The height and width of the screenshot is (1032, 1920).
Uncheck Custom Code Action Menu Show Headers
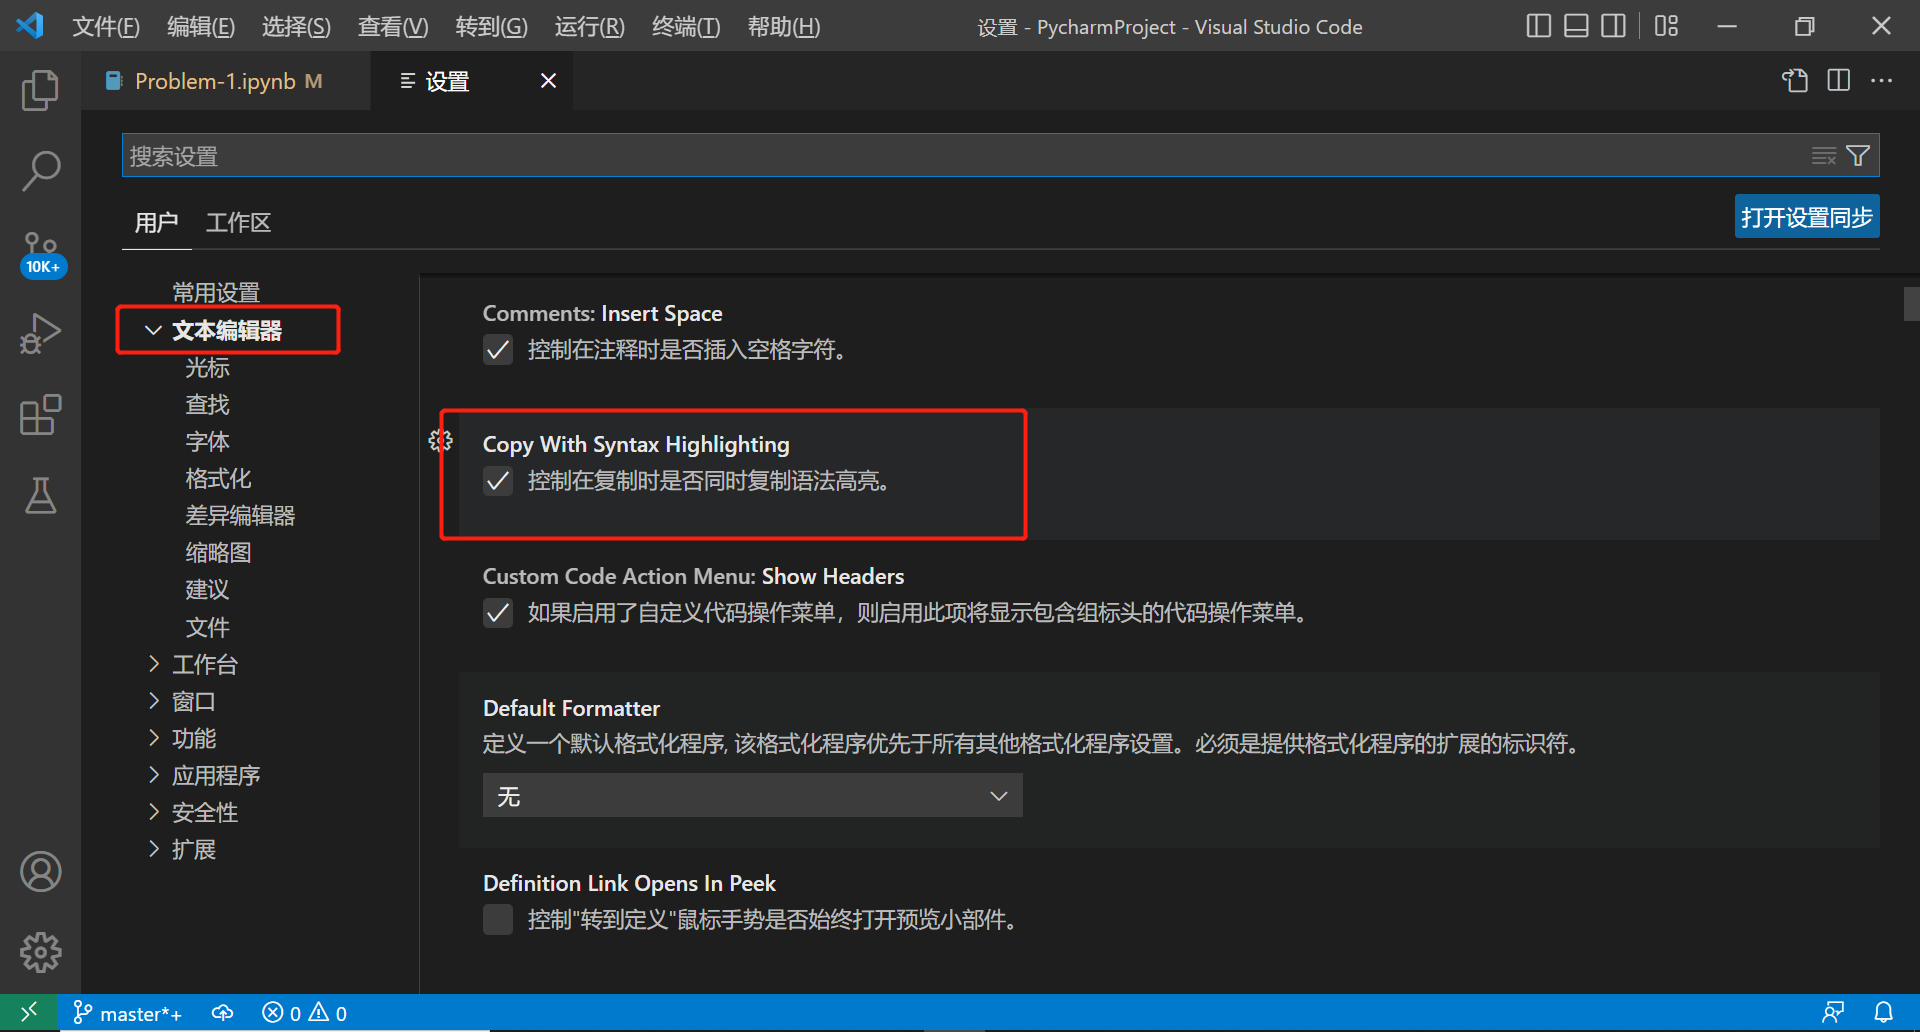(498, 613)
